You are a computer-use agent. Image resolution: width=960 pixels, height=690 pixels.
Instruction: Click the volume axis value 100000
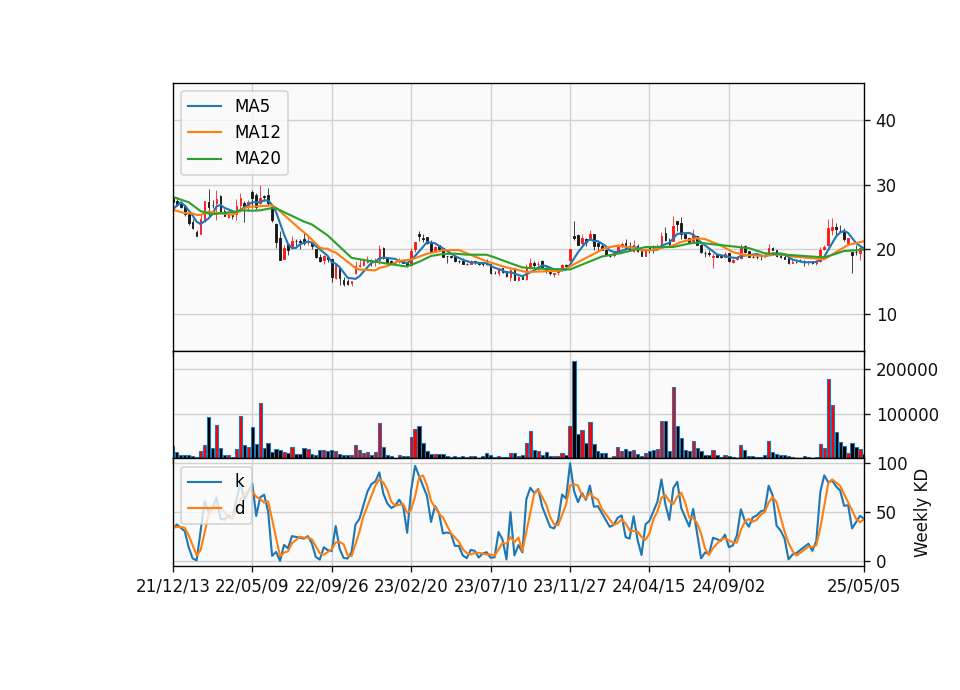907,415
